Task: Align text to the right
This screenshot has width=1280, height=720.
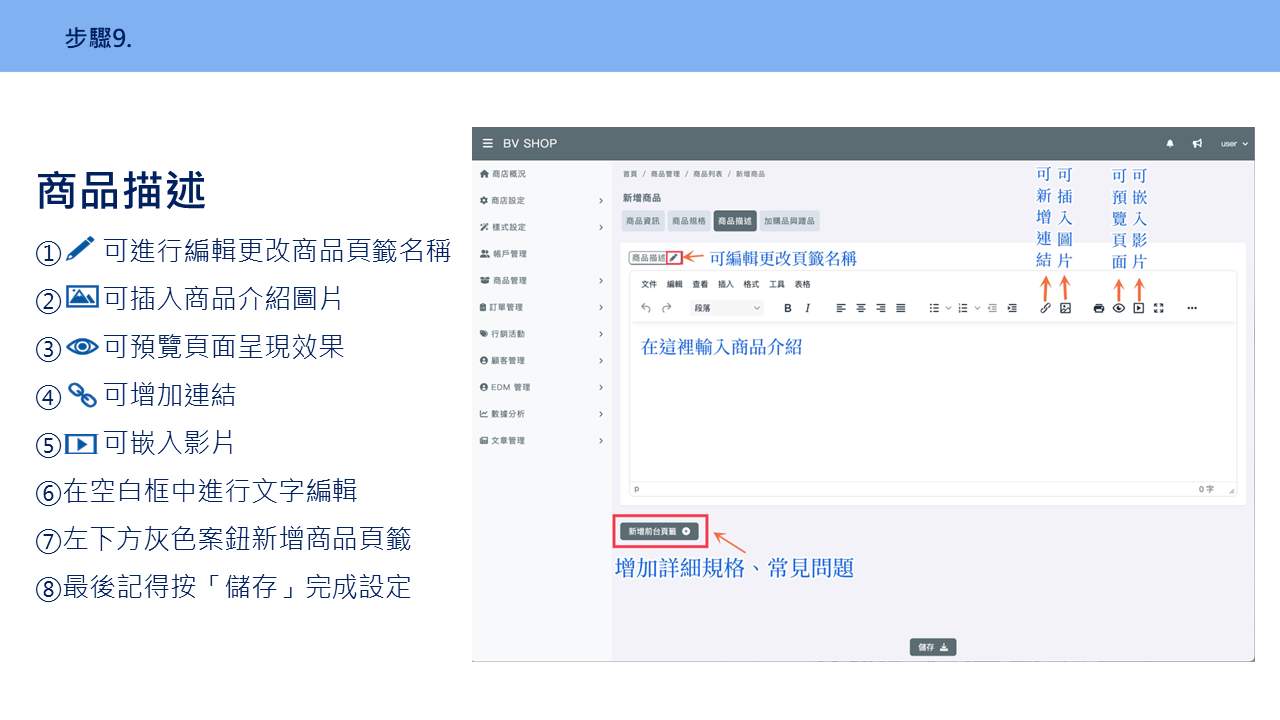Action: [x=881, y=308]
